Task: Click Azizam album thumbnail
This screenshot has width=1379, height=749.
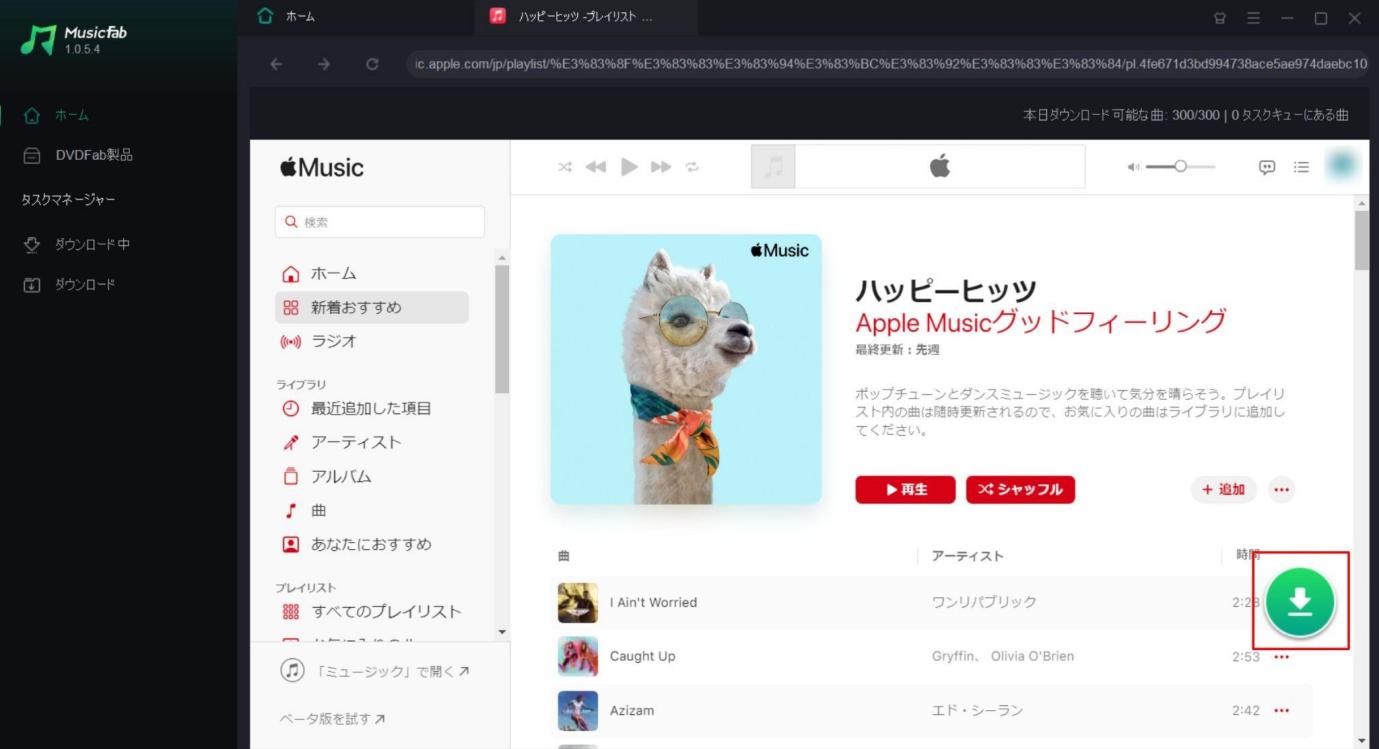Action: pyautogui.click(x=578, y=710)
